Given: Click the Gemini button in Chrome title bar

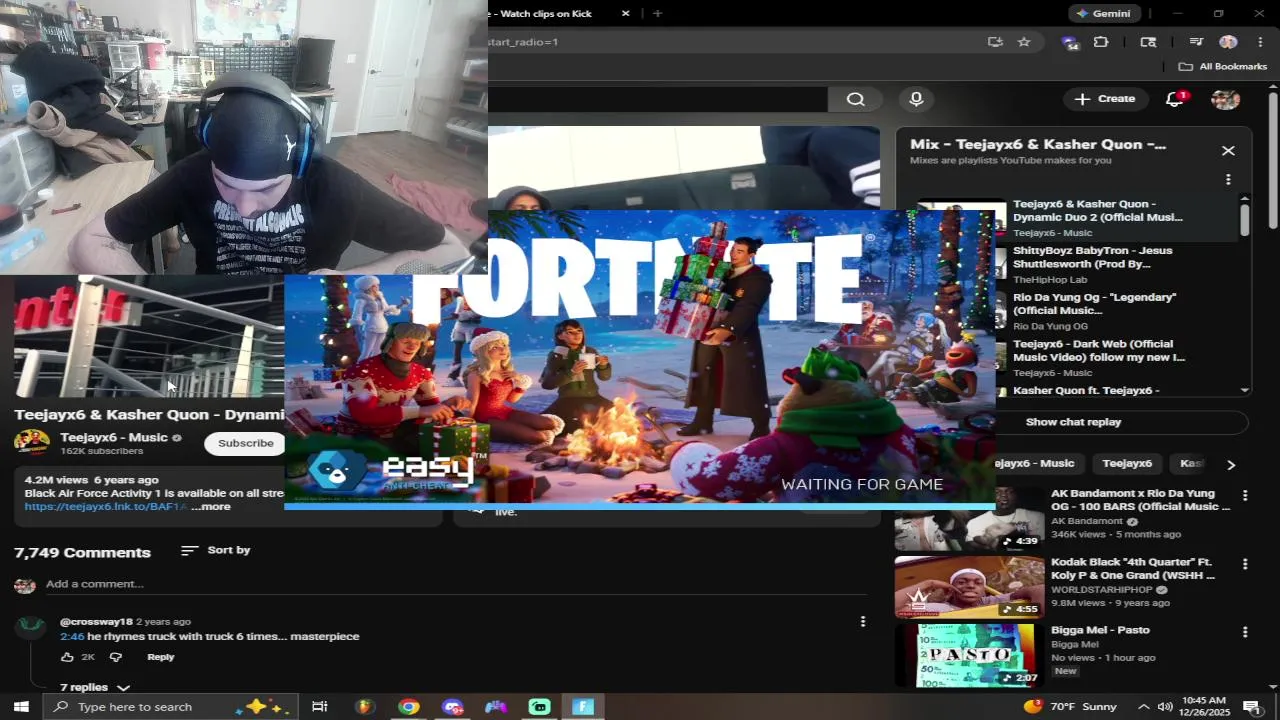Looking at the screenshot, I should click(x=1104, y=13).
